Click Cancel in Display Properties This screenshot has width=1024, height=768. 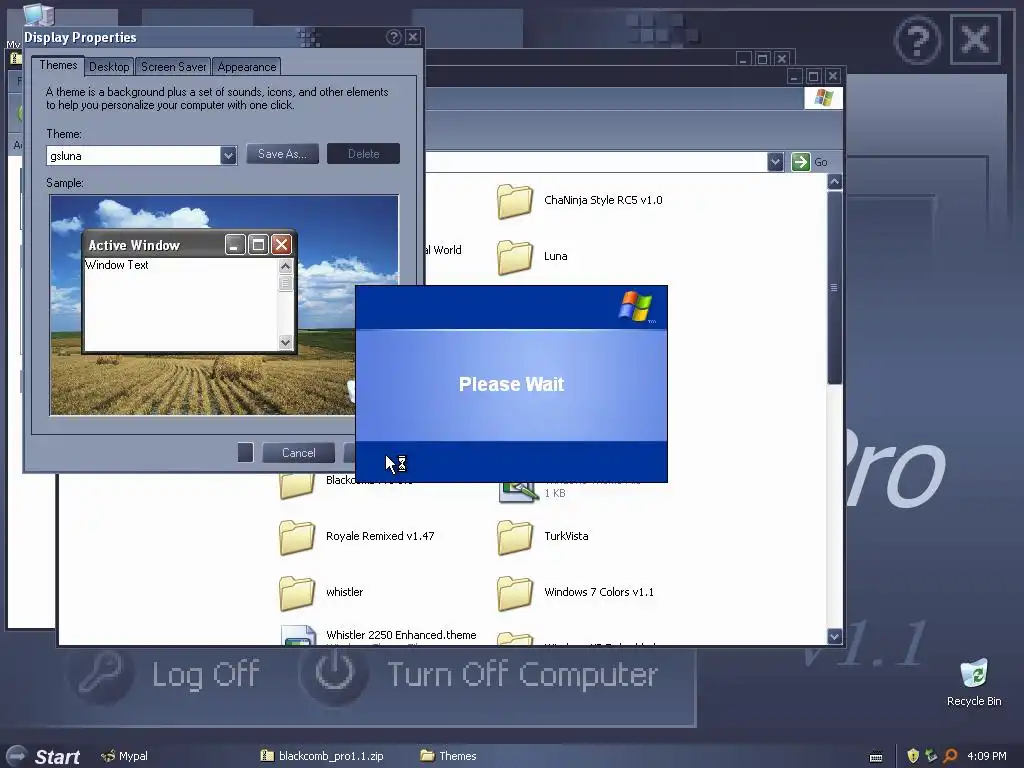298,453
